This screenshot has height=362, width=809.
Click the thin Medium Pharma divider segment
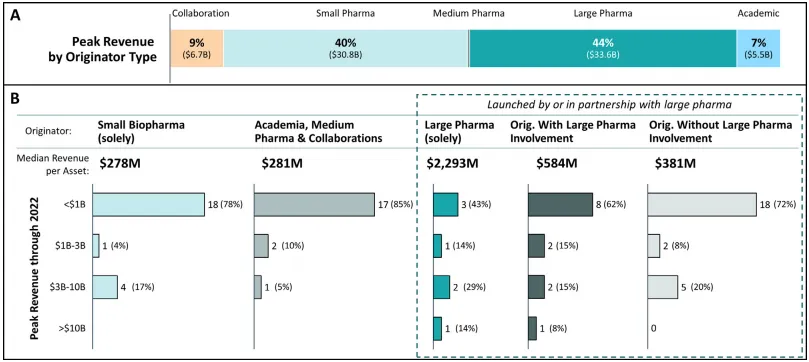click(x=469, y=48)
